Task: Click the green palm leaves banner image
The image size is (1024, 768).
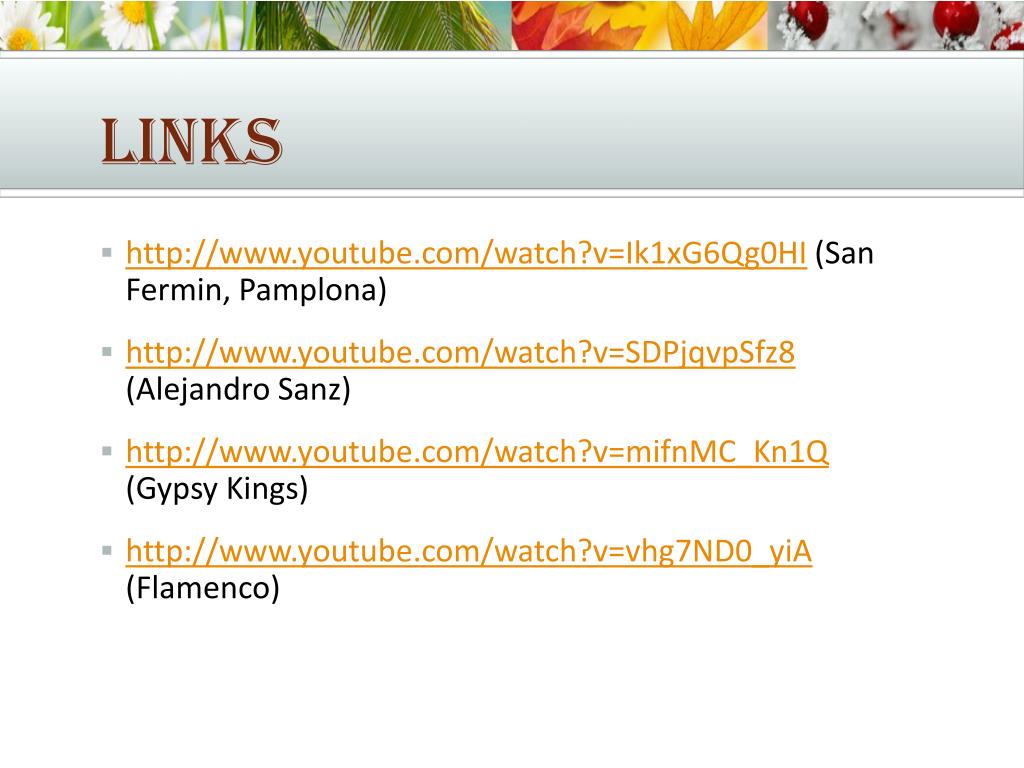Action: coord(384,25)
